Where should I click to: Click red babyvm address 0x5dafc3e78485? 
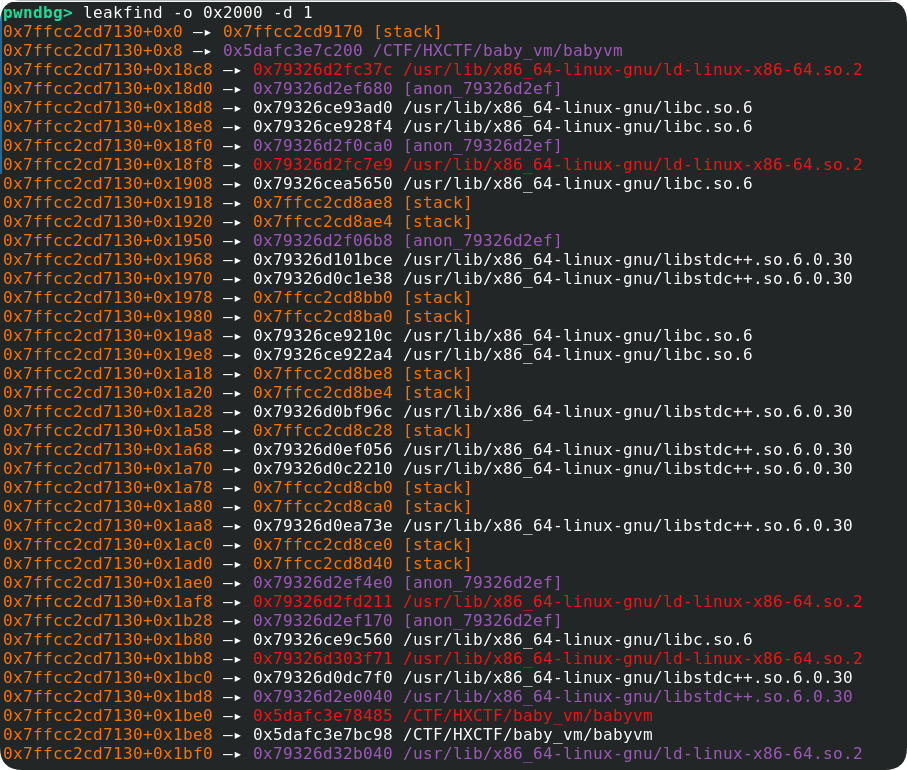(323, 715)
